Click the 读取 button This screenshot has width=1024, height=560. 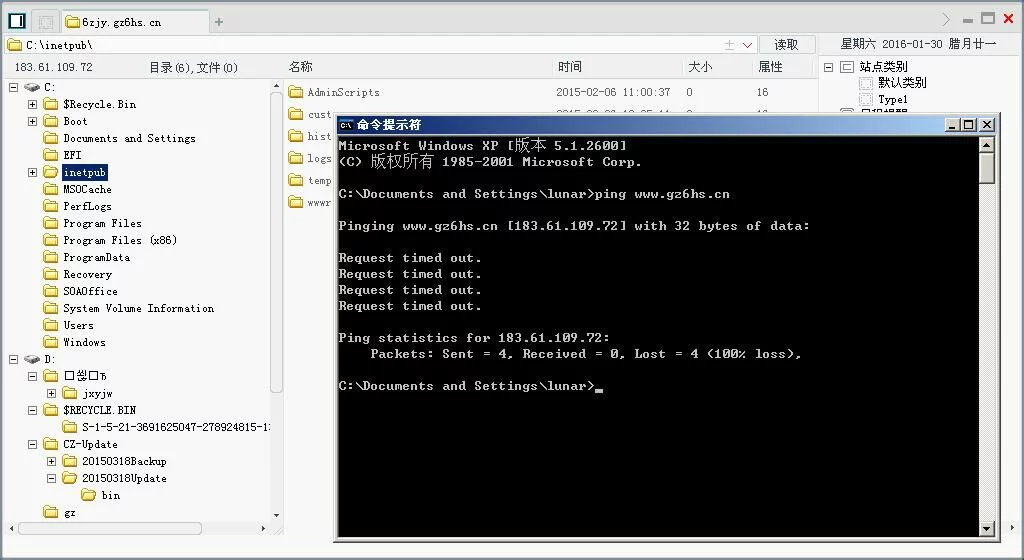786,45
